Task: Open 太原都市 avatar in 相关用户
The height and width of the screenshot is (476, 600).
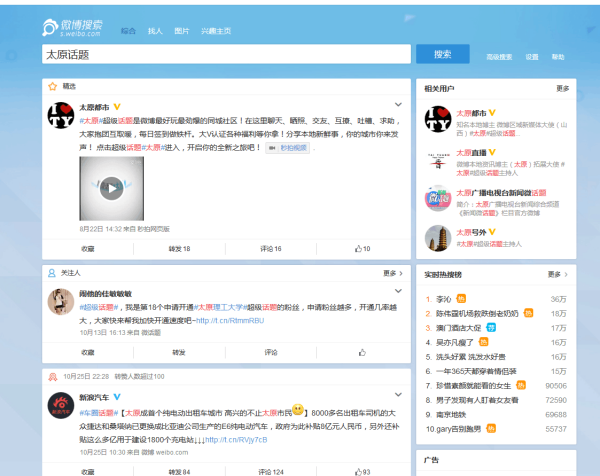Action: click(438, 119)
